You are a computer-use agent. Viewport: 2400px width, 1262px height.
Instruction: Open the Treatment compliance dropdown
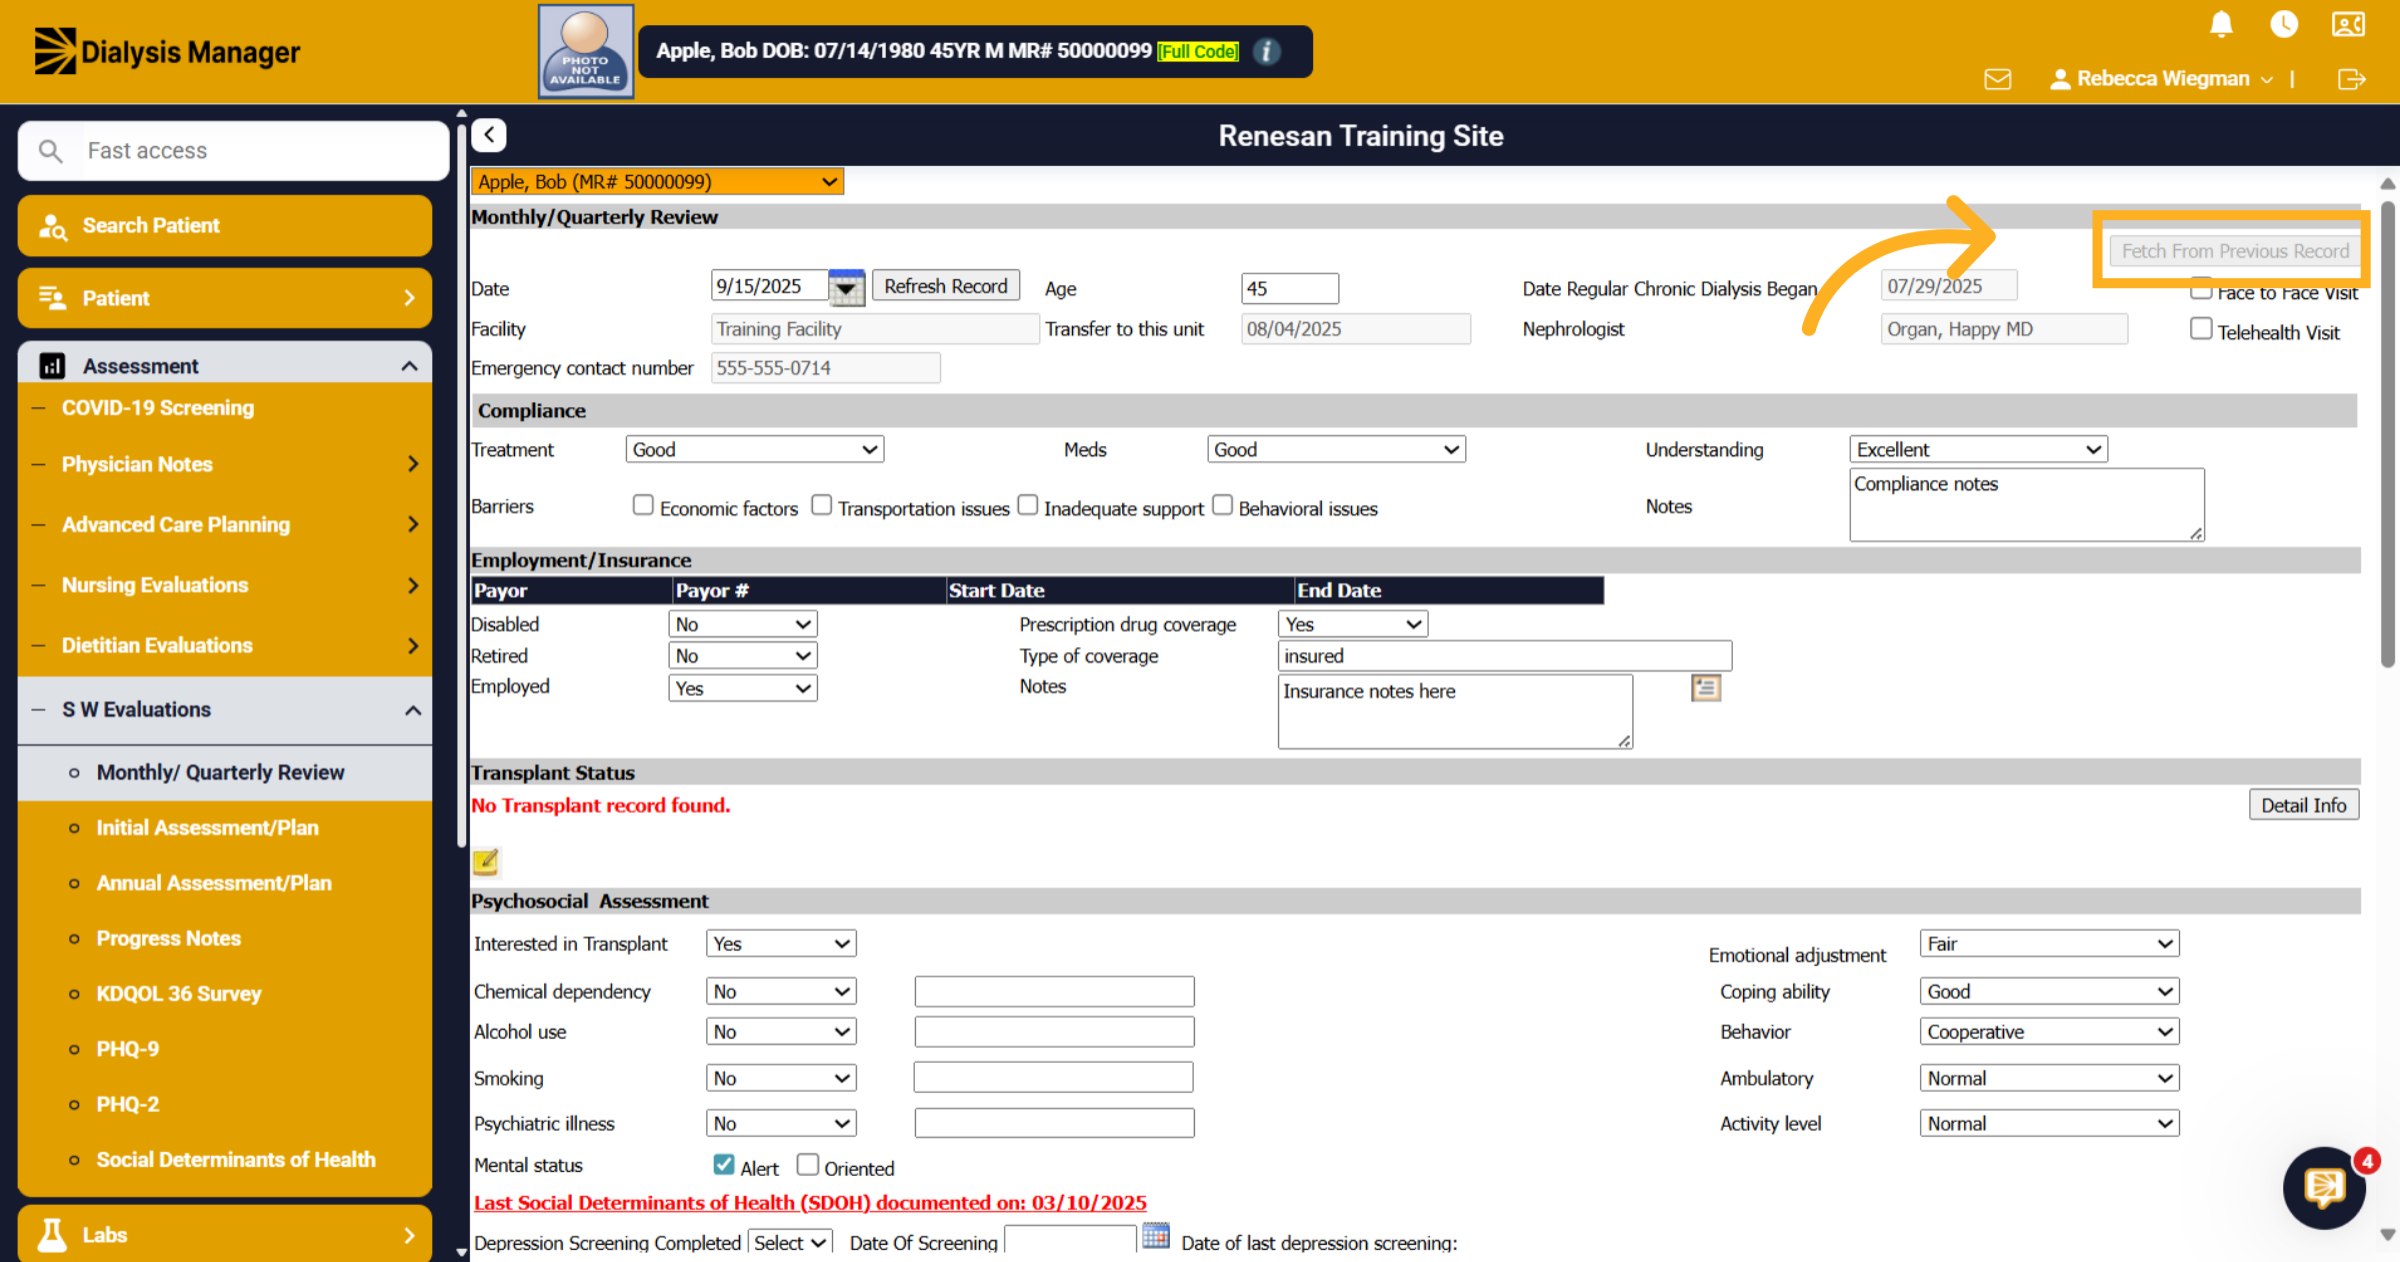[x=755, y=450]
